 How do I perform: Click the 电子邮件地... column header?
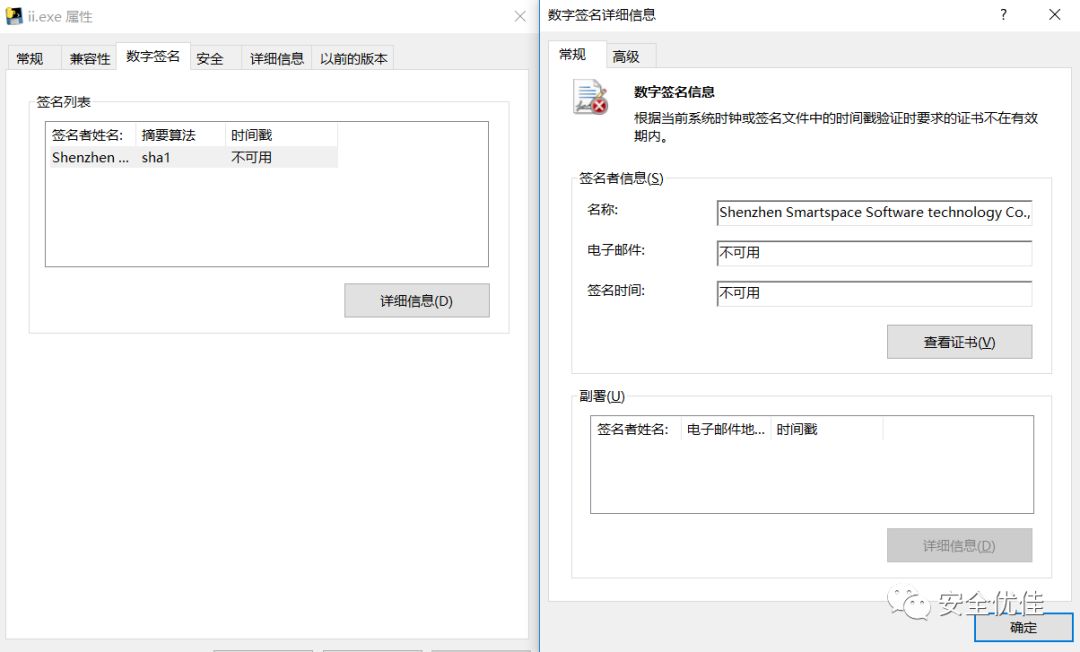726,429
